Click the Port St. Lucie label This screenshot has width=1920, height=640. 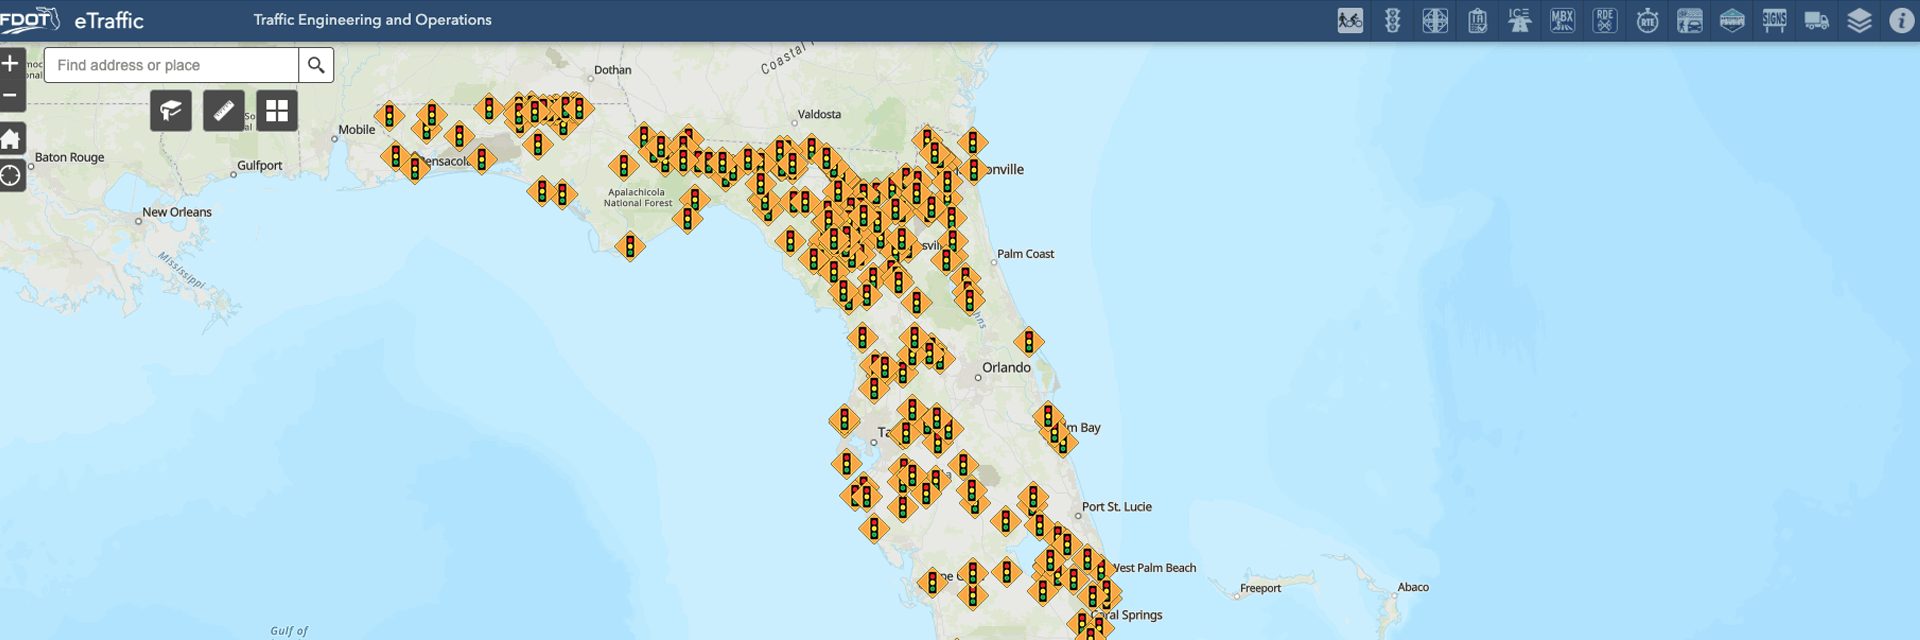coord(1117,507)
